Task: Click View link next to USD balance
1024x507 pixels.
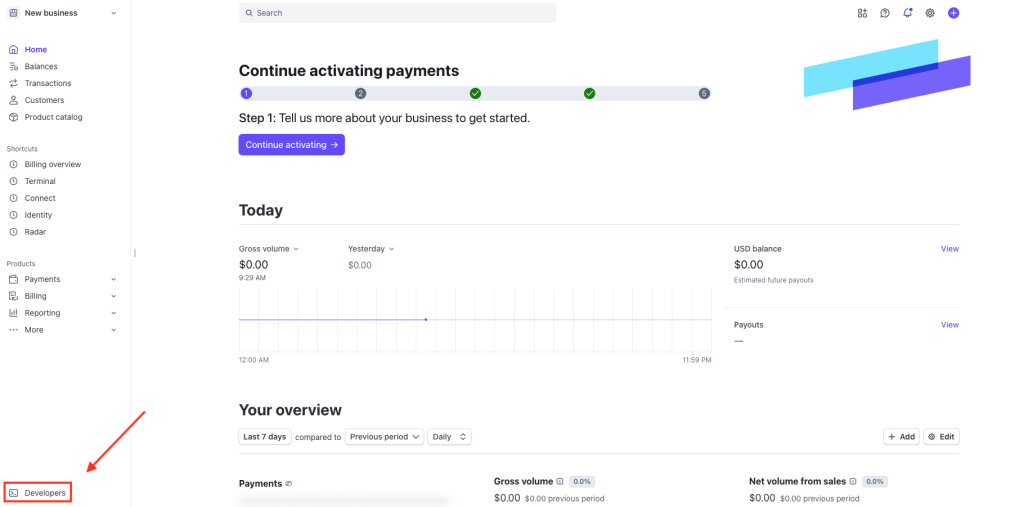Action: [949, 249]
